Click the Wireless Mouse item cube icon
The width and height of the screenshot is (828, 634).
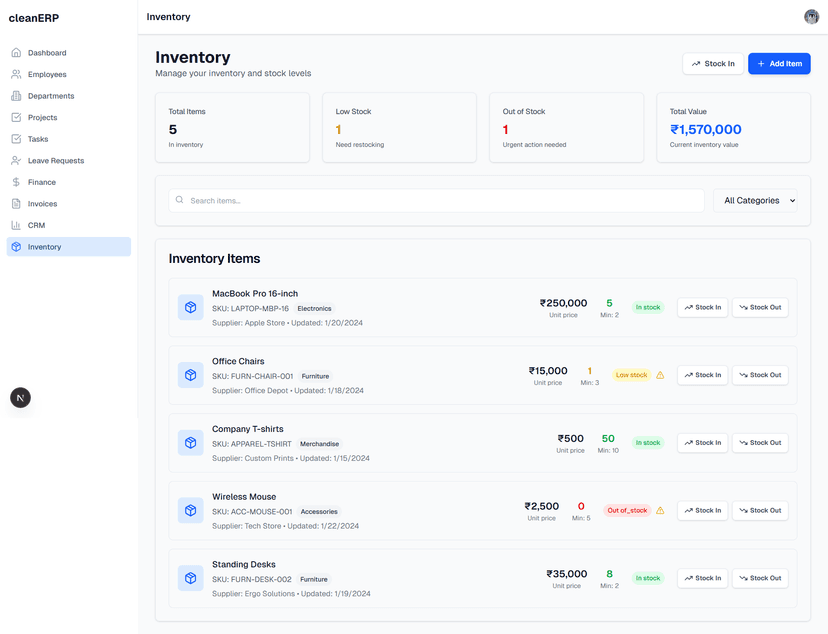[191, 510]
